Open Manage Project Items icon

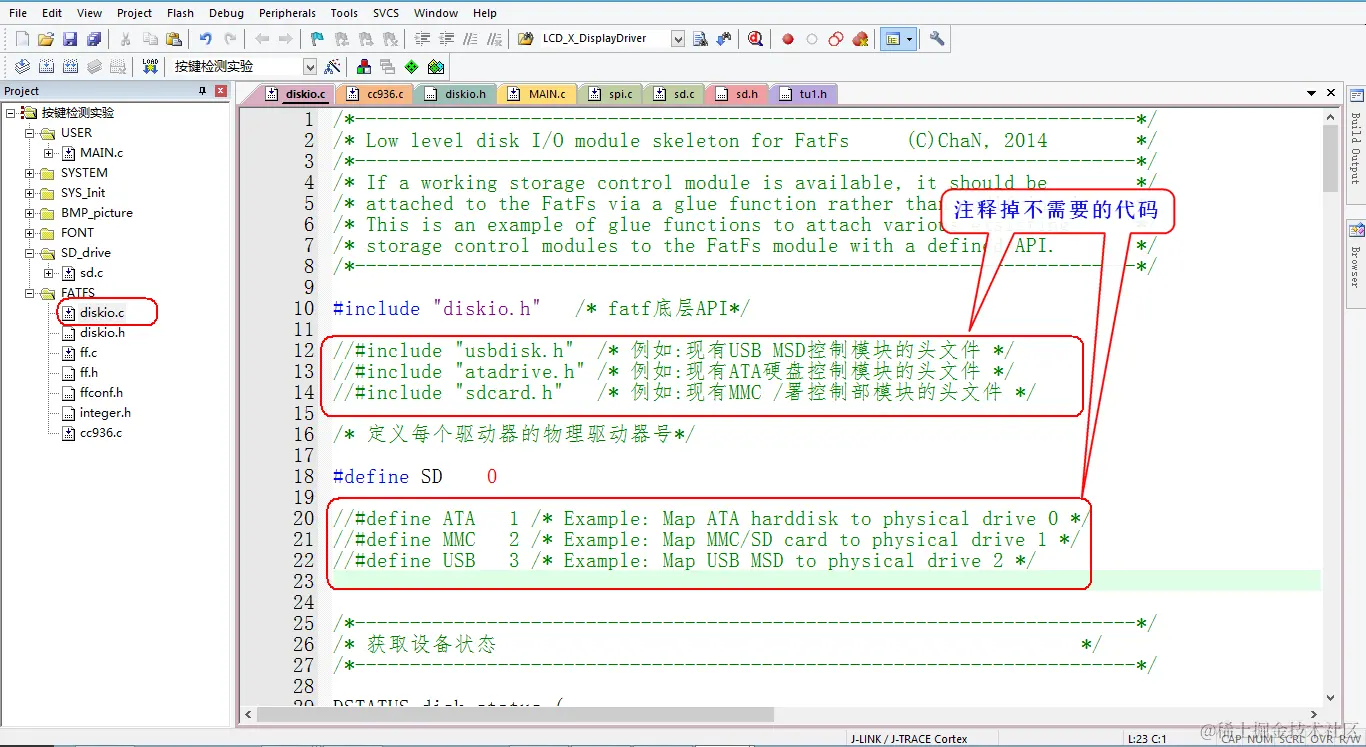coord(364,67)
